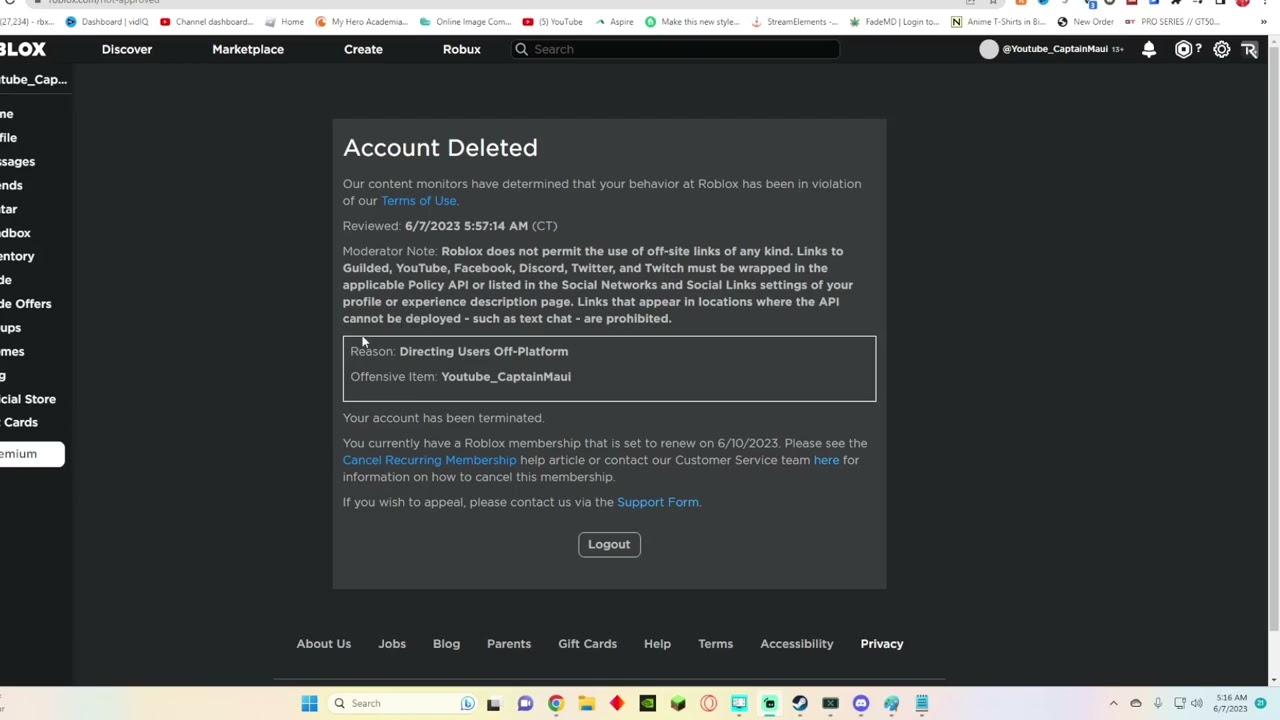1280x720 pixels.
Task: Show hidden system tray icons
Action: point(1113,703)
